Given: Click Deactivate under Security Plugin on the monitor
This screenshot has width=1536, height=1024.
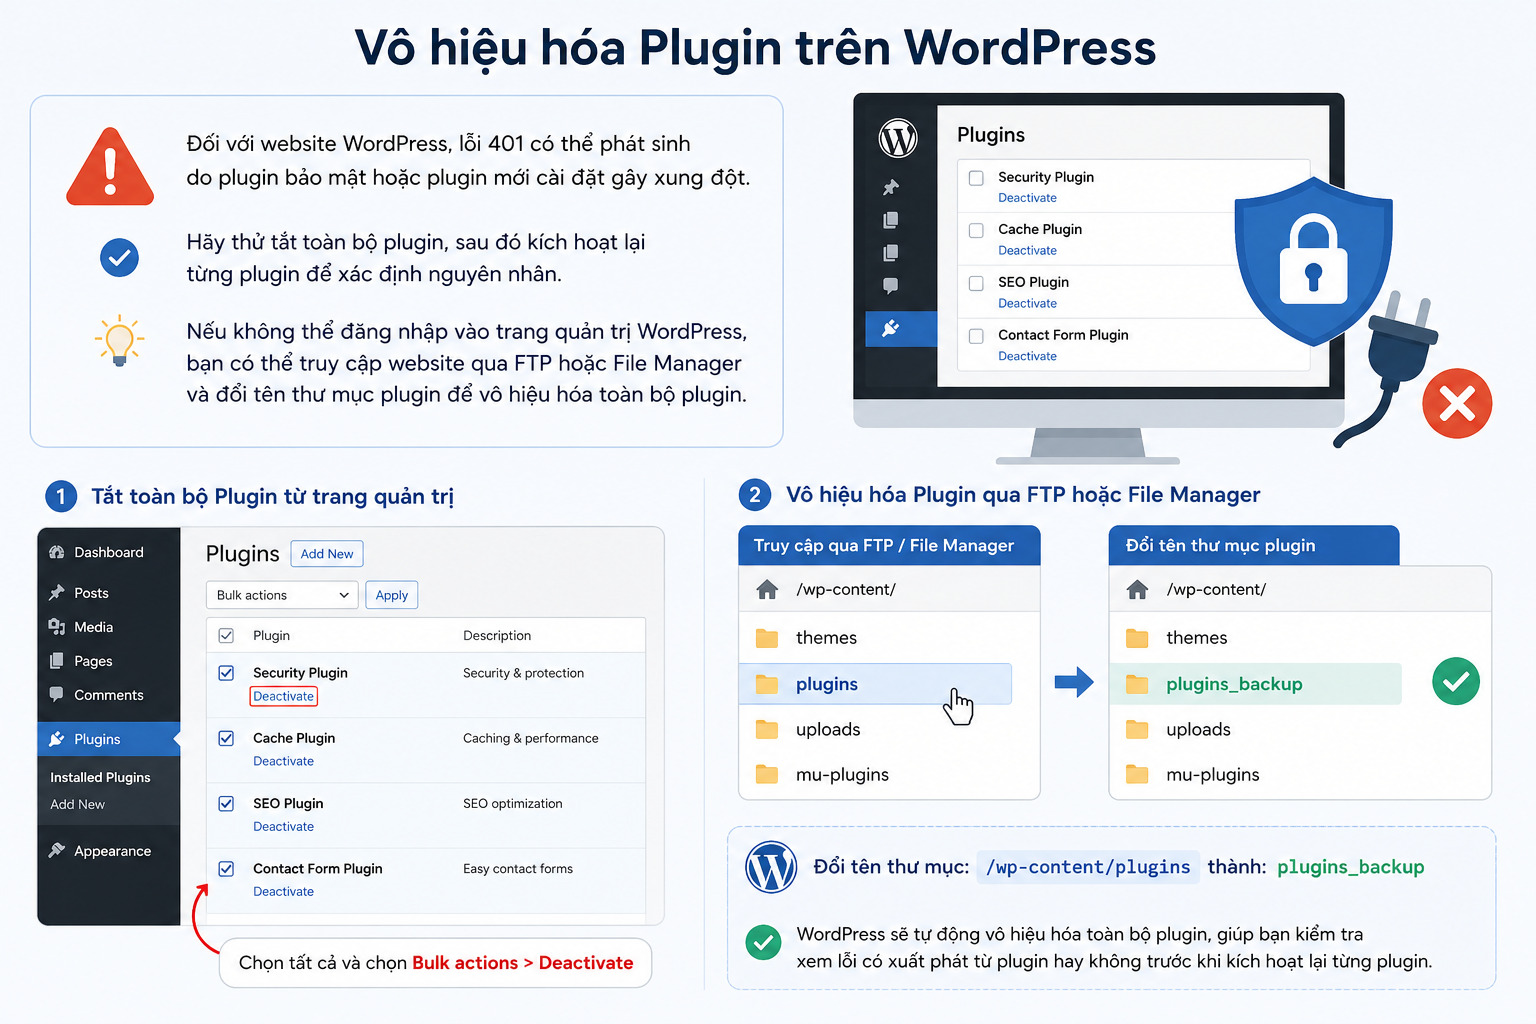Looking at the screenshot, I should [x=1027, y=198].
